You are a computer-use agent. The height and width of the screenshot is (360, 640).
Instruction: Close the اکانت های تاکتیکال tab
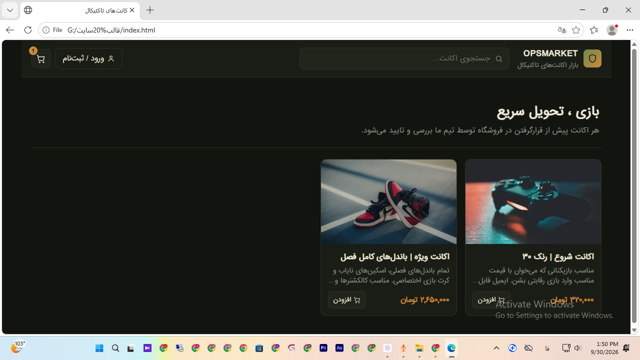tap(132, 10)
